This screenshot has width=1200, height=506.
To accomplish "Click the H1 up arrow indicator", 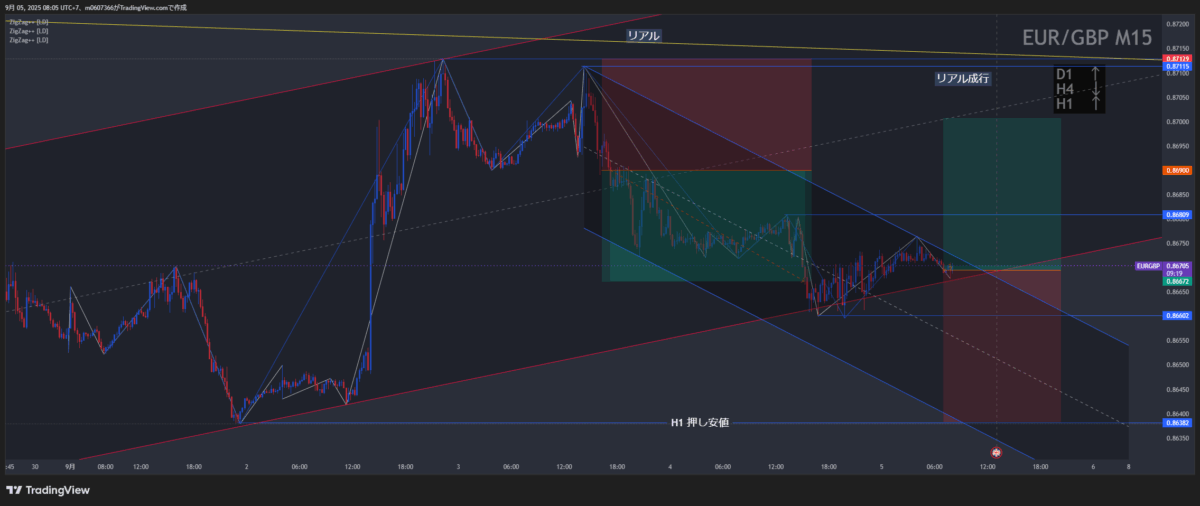I will [1096, 104].
